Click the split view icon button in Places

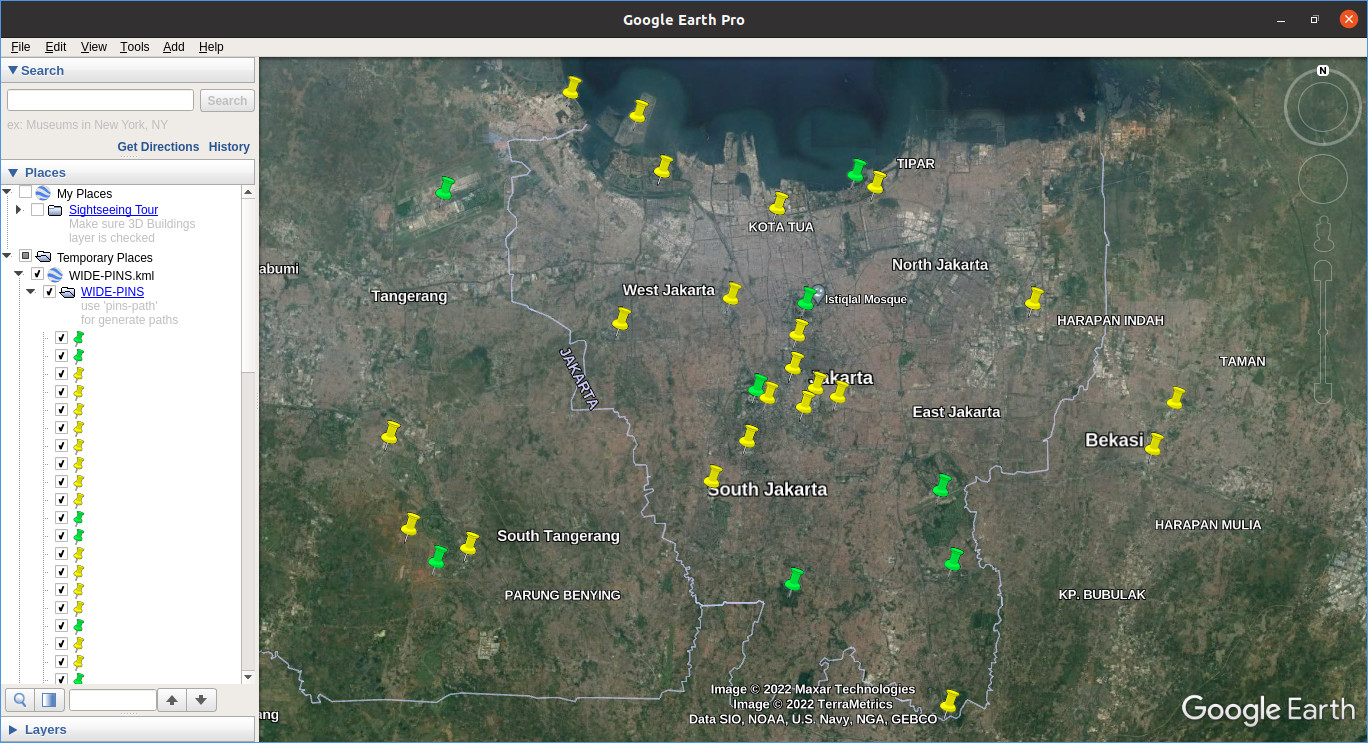coord(50,700)
